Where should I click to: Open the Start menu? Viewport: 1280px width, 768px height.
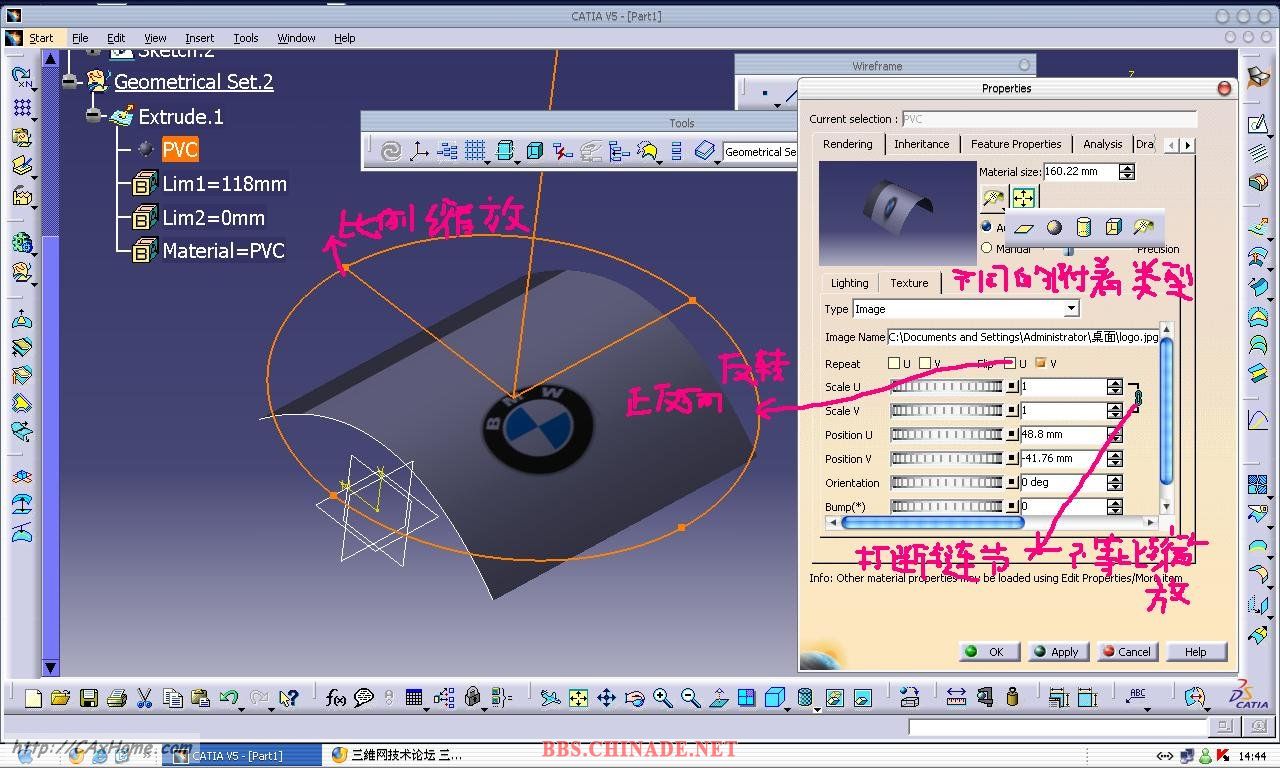click(41, 38)
